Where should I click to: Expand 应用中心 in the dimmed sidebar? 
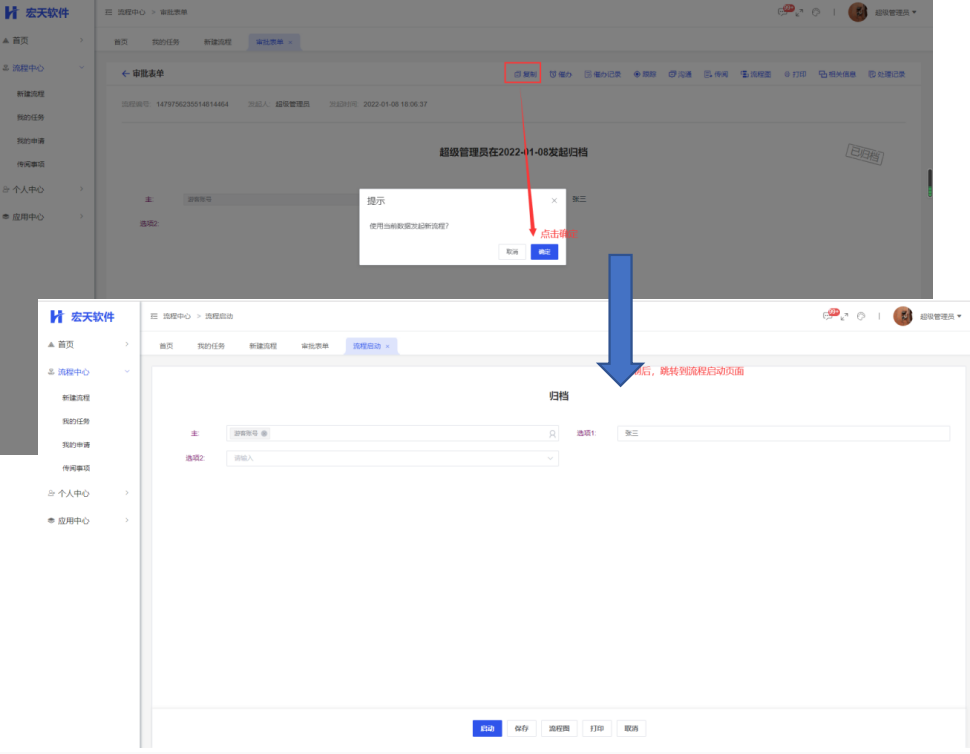coord(42,216)
